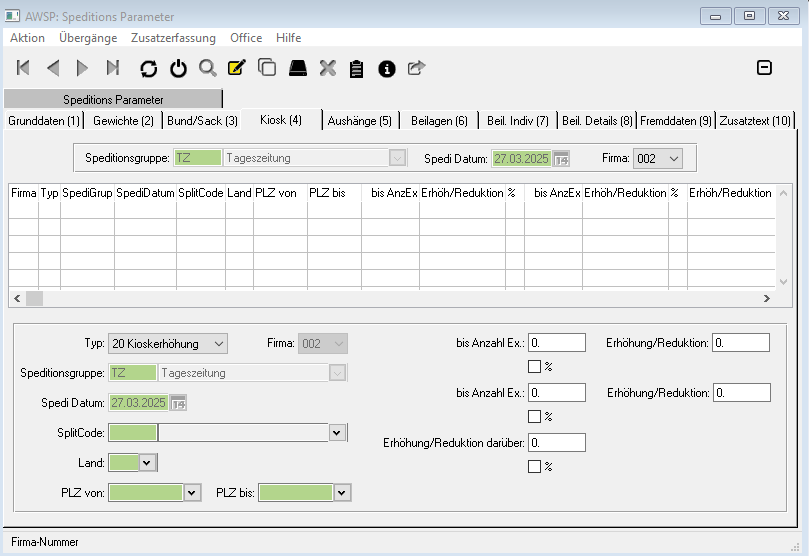
Task: Toggle the second percent checkbox
Action: point(534,416)
